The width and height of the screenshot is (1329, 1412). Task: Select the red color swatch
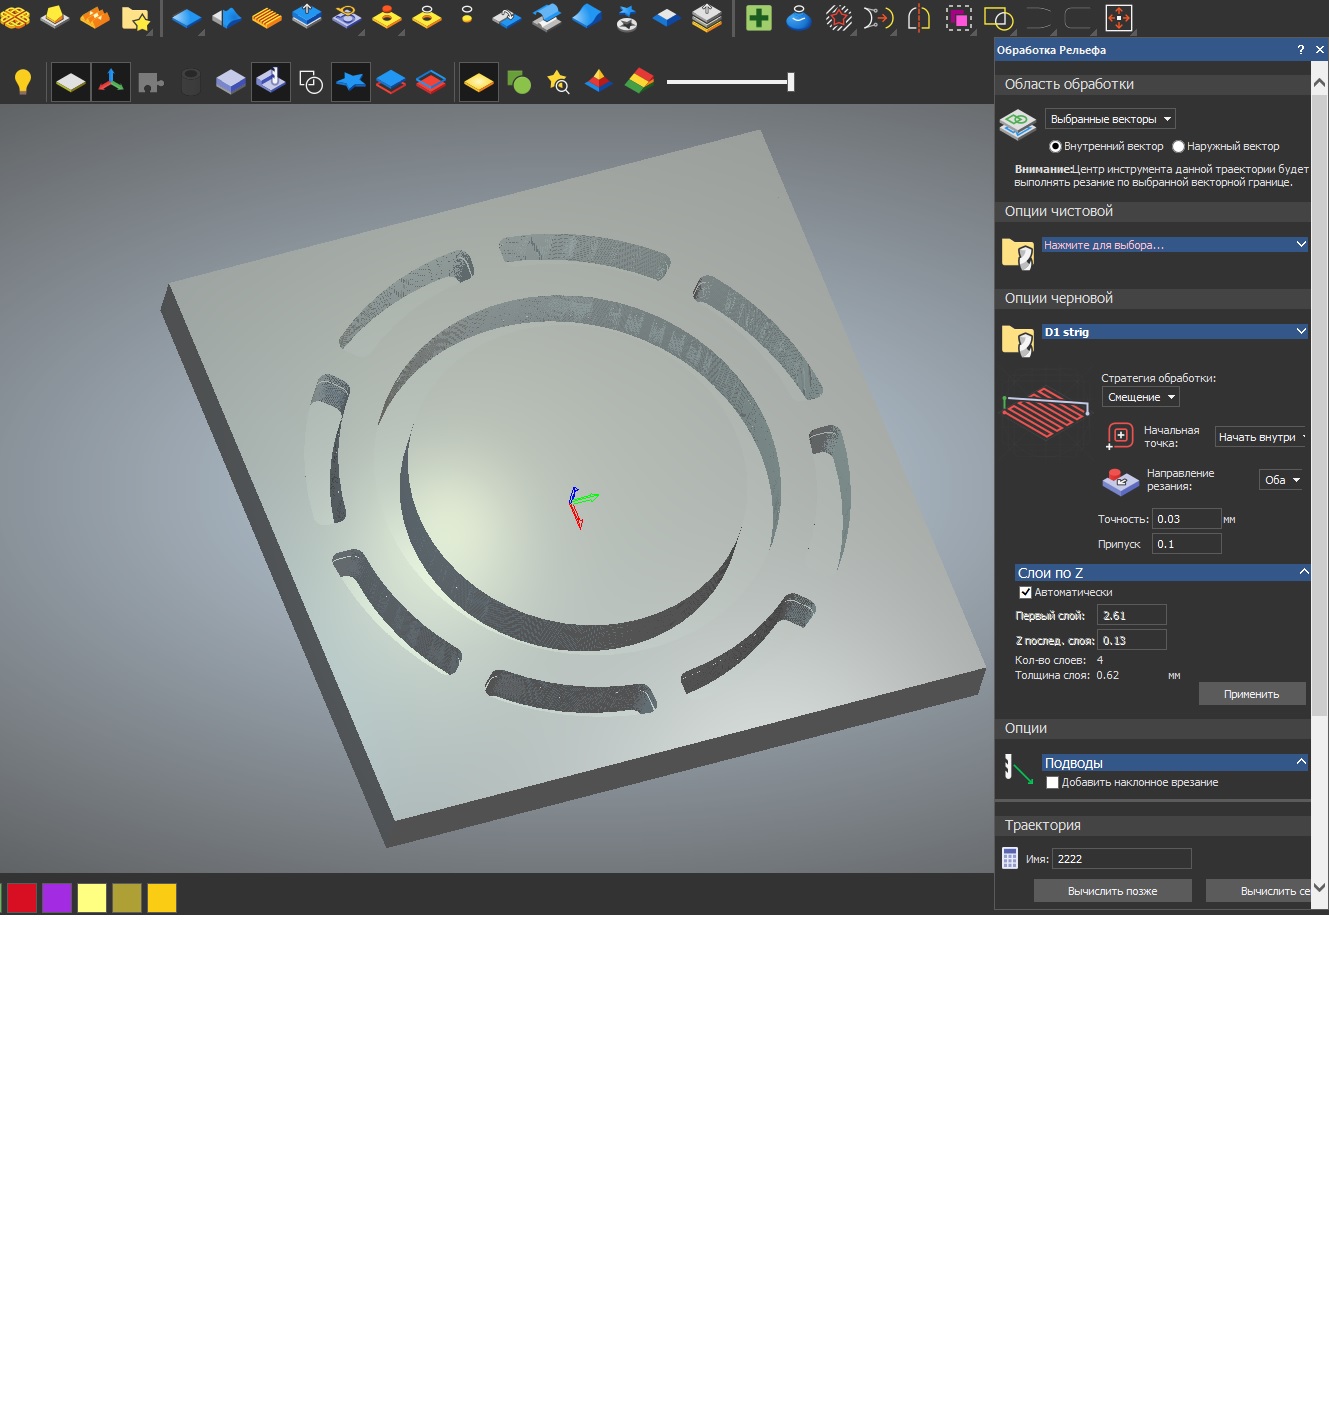(22, 898)
